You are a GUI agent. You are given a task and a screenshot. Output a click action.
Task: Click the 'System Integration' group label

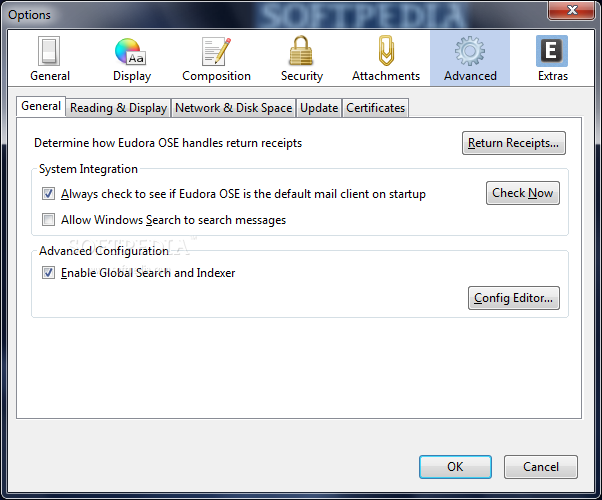tap(88, 169)
